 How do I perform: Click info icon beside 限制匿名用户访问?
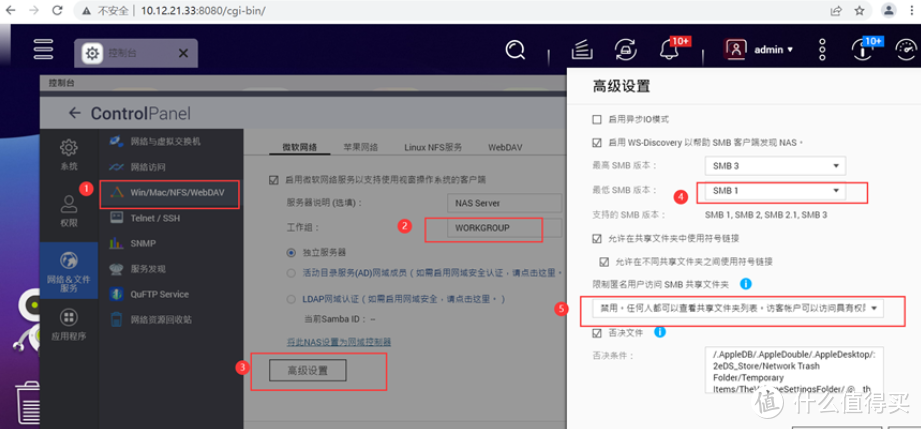(x=746, y=284)
